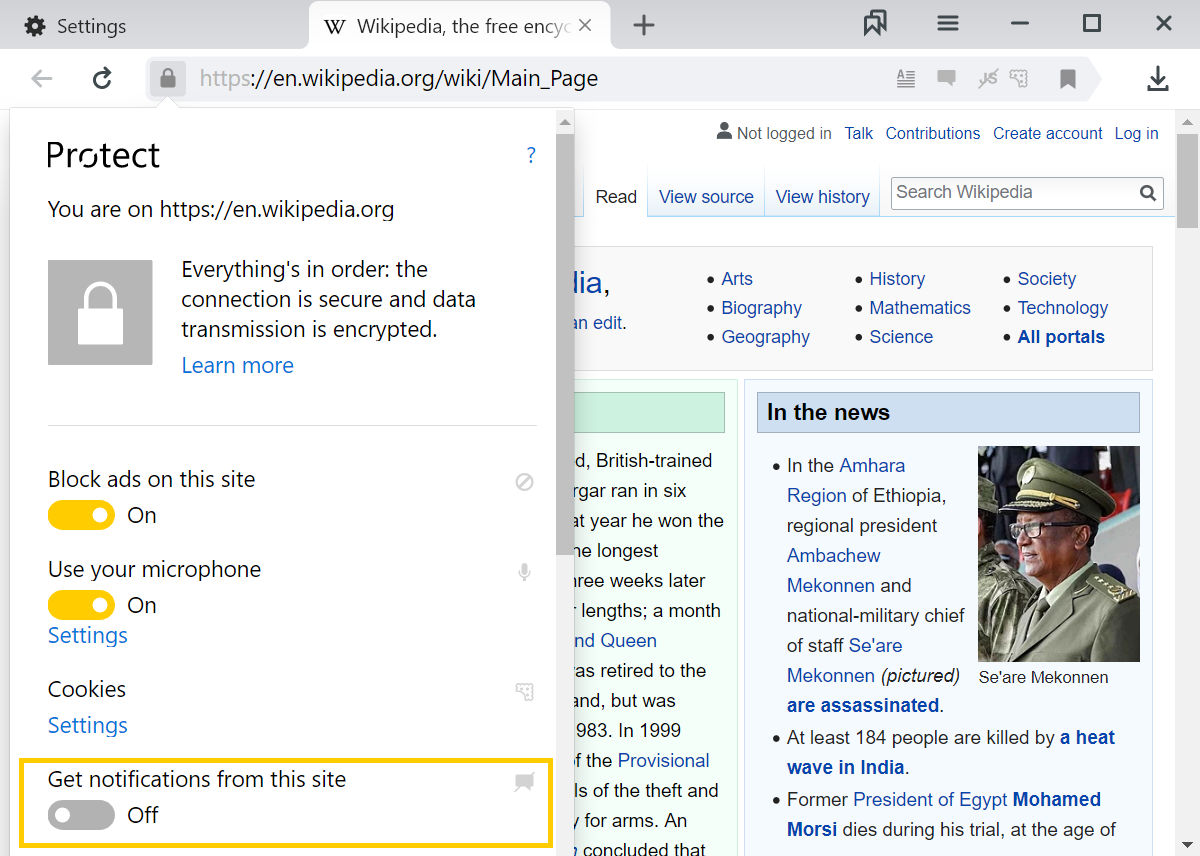Click Create account
The image size is (1200, 856).
pos(1048,133)
